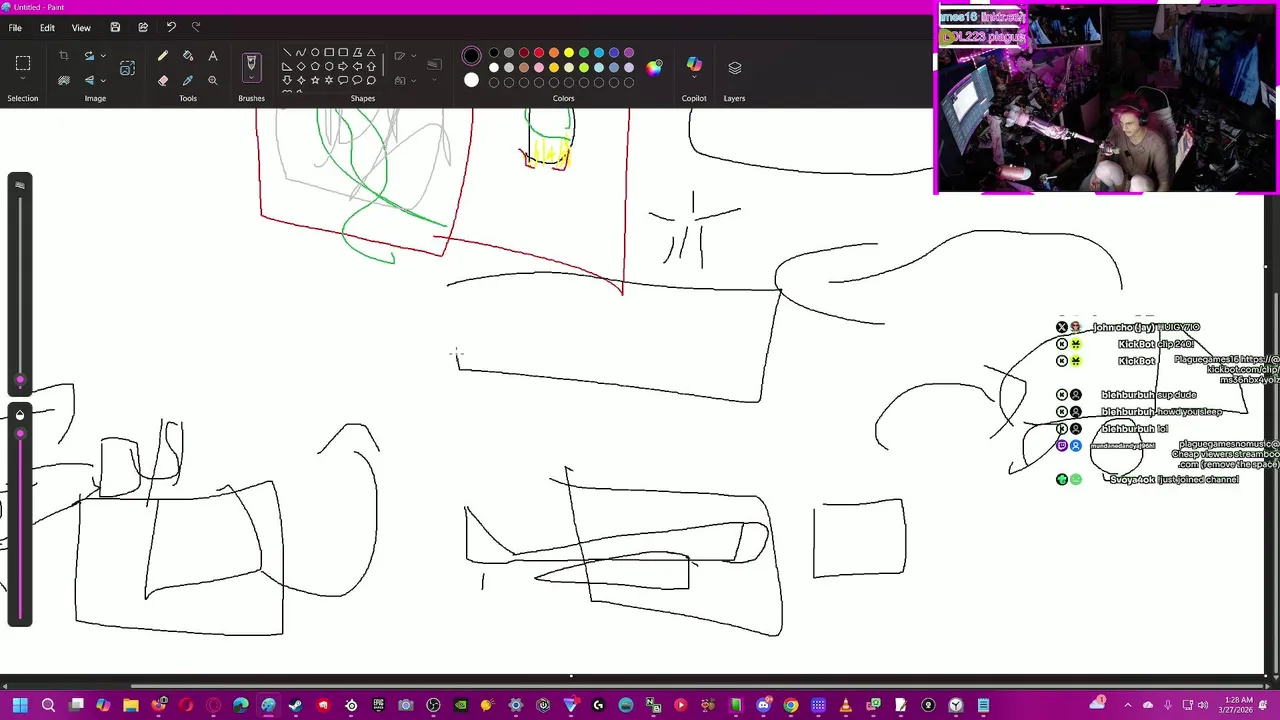Open File Explorer from taskbar
The width and height of the screenshot is (1280, 720).
131,706
